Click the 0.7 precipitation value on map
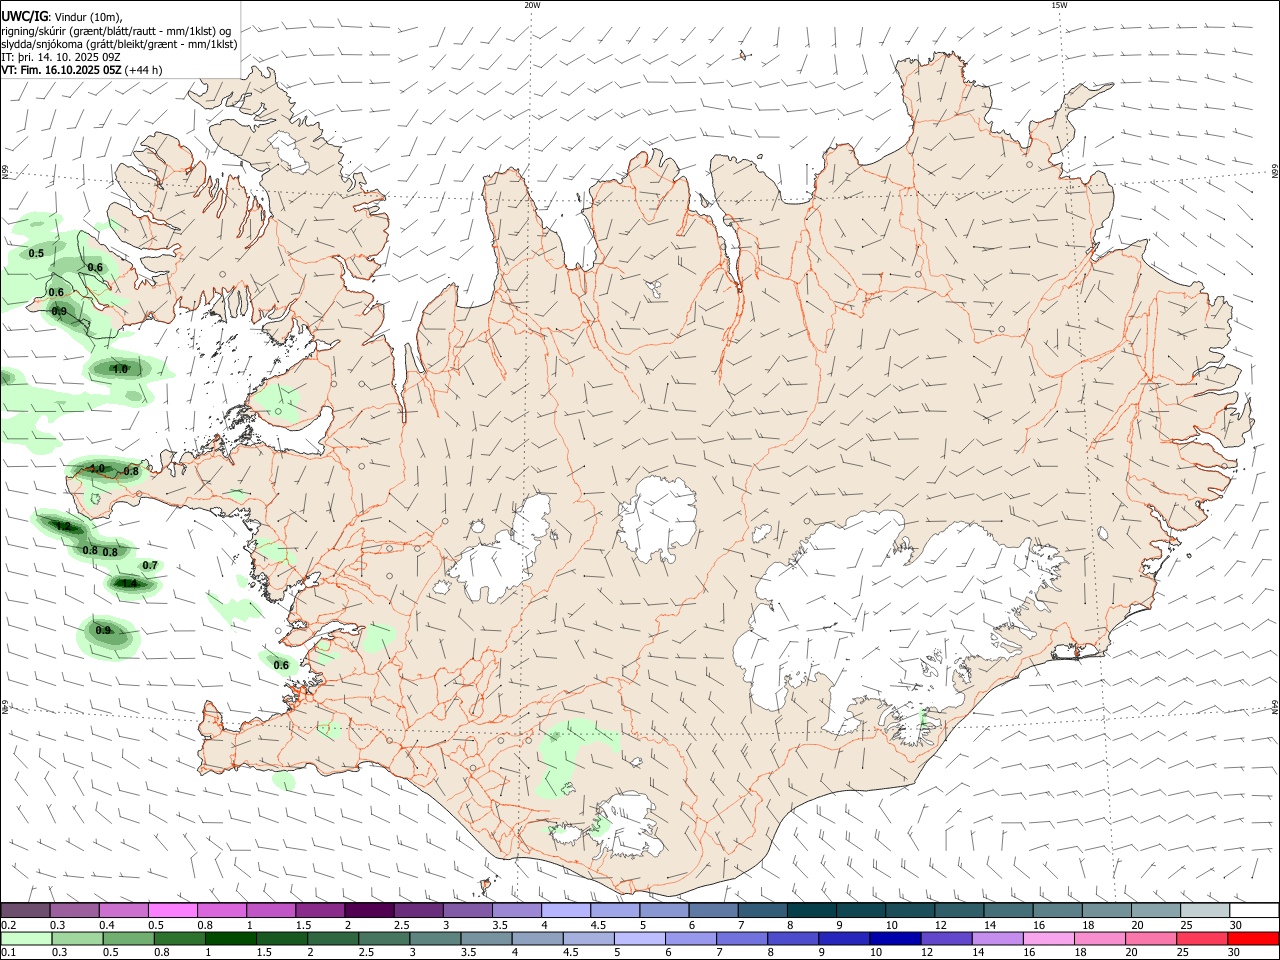1280x960 pixels. 150,565
